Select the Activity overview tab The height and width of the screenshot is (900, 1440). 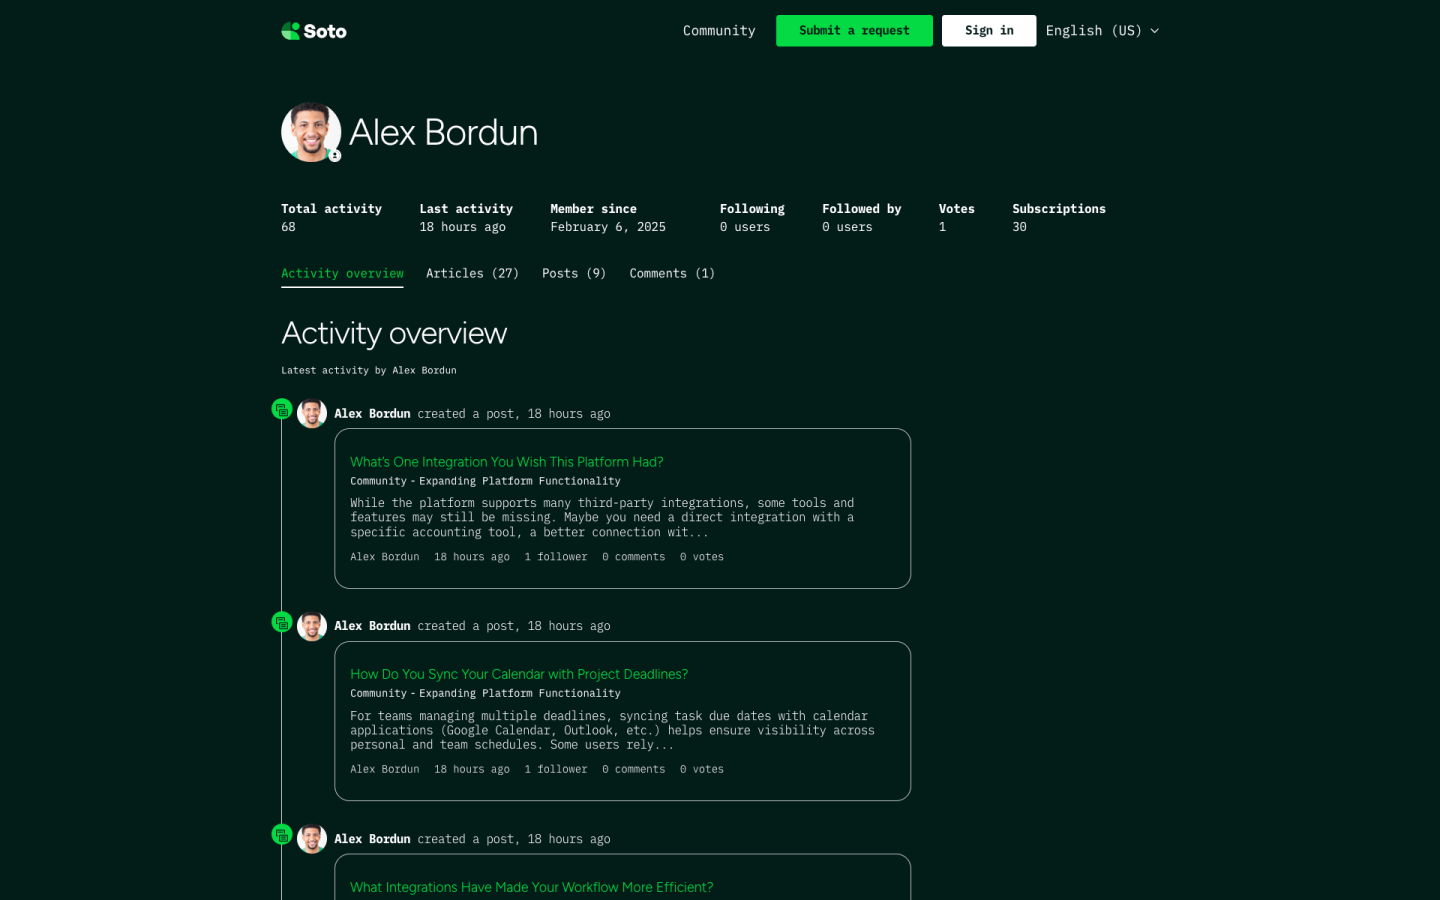342,273
